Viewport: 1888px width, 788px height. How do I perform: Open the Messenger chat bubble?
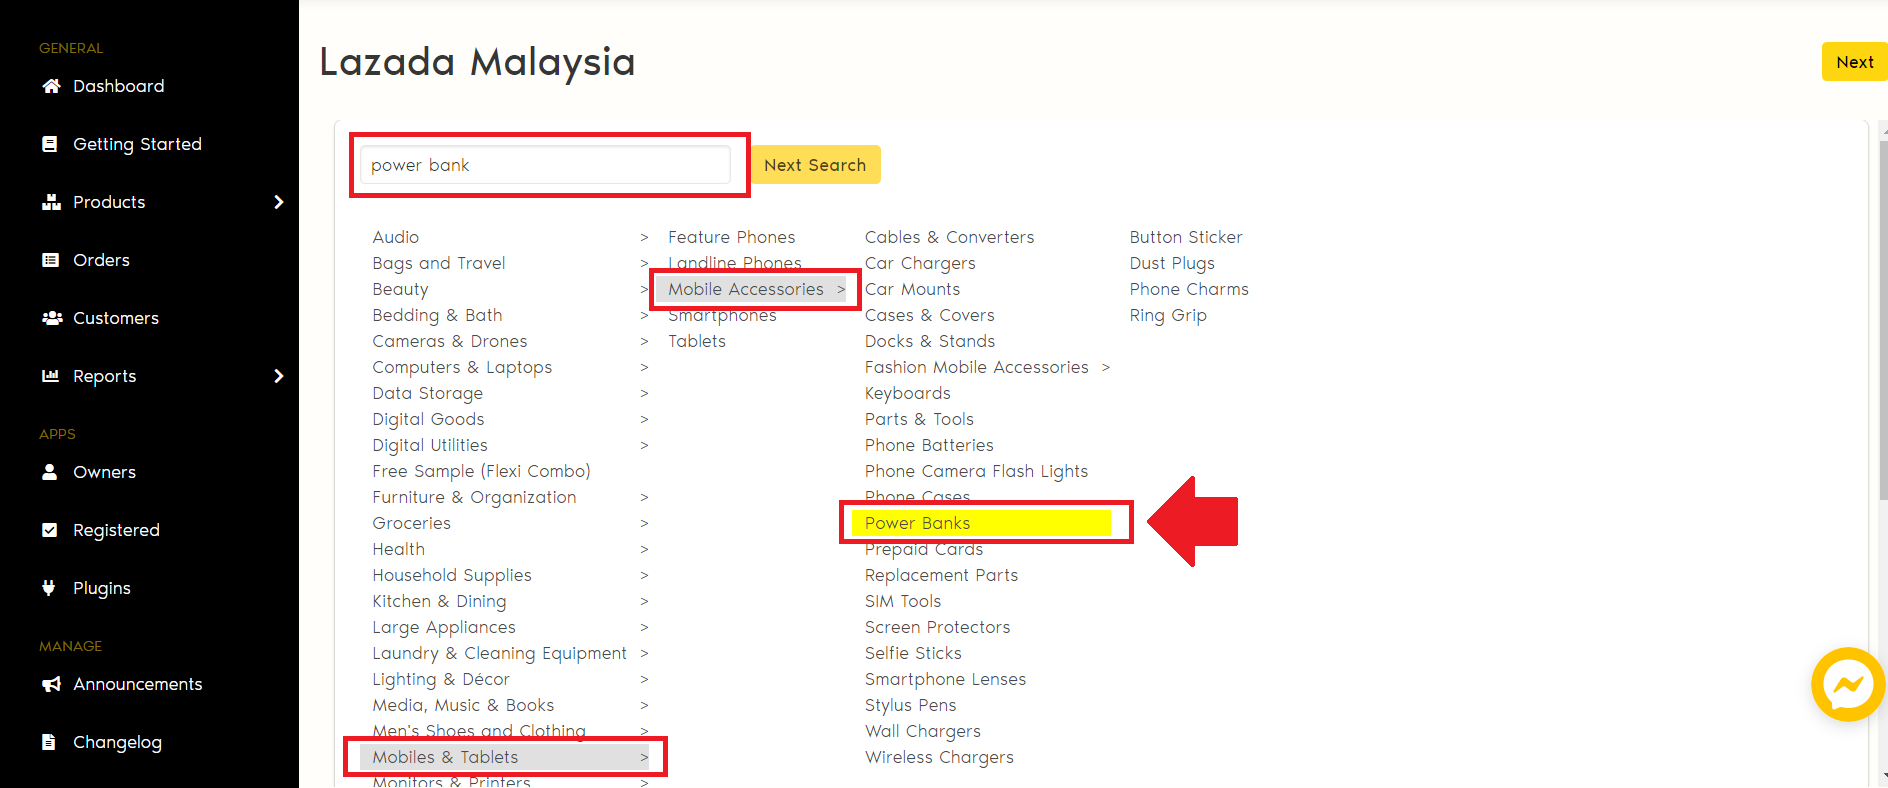pos(1848,685)
